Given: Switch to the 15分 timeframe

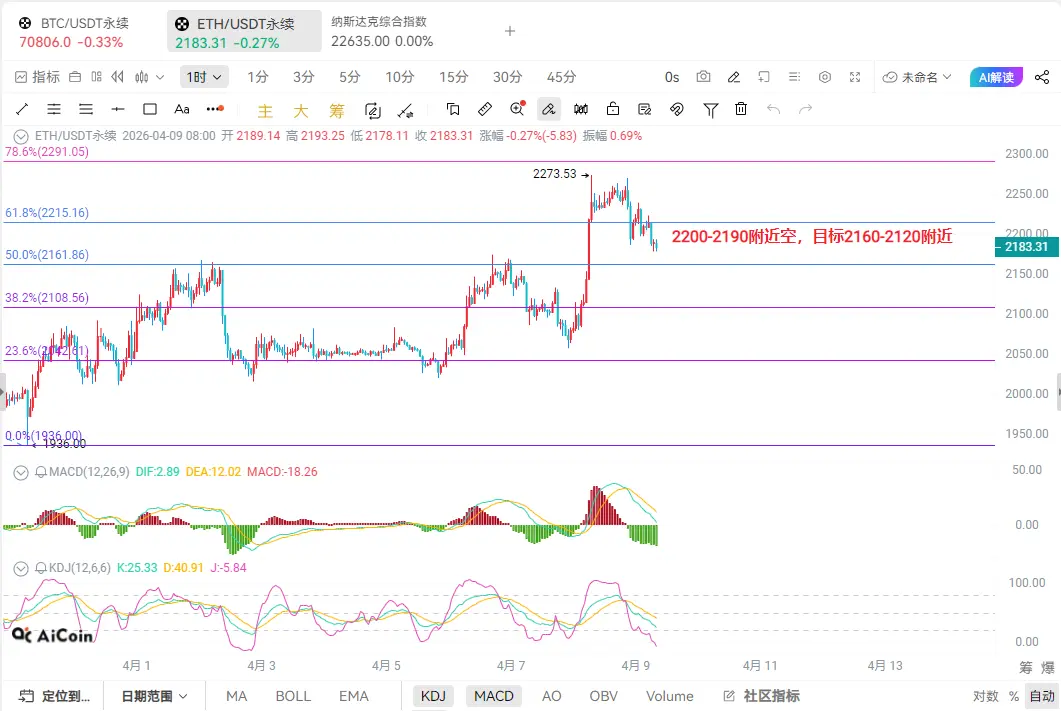Looking at the screenshot, I should (453, 77).
